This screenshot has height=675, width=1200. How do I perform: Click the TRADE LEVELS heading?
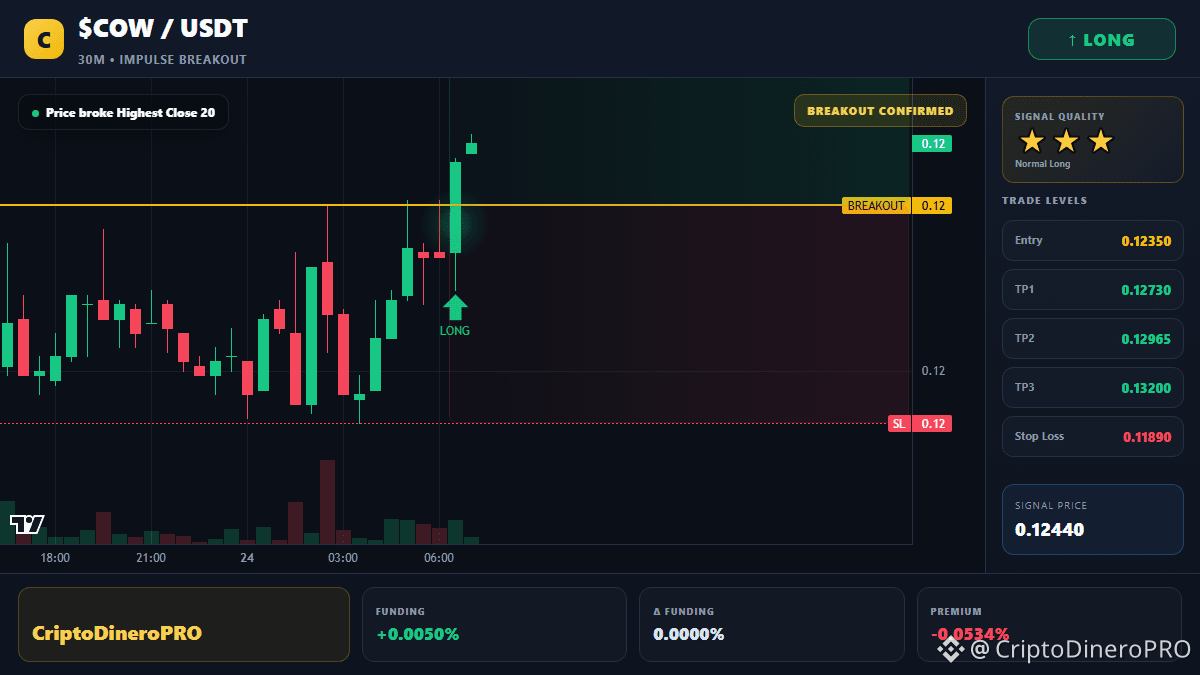[1044, 201]
